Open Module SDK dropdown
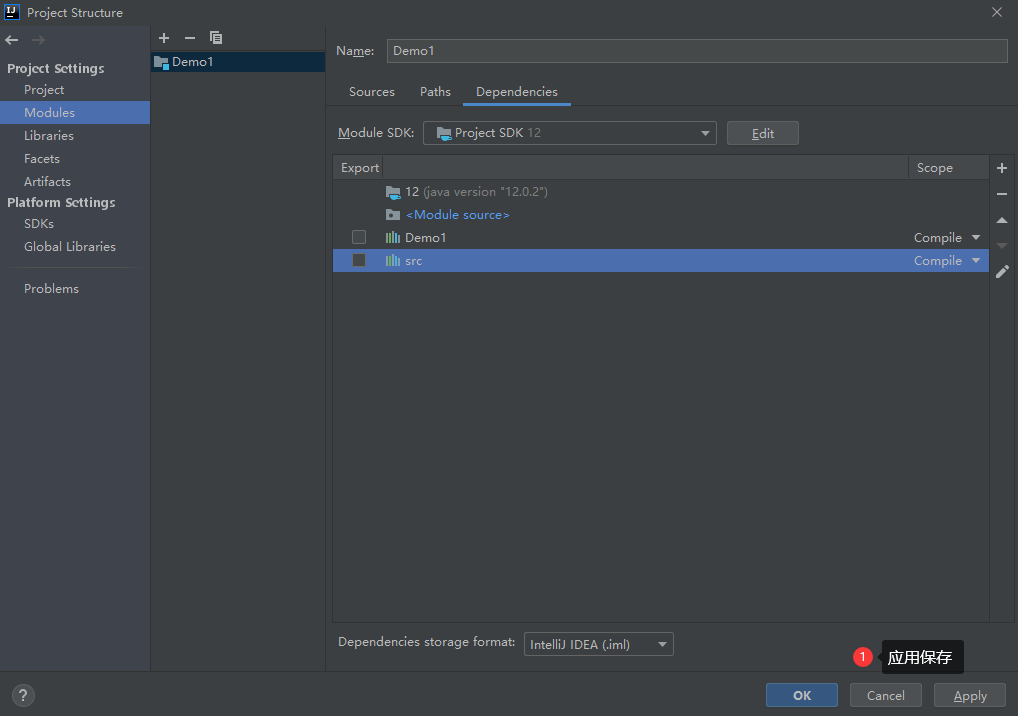Viewport: 1018px width, 716px height. (569, 133)
